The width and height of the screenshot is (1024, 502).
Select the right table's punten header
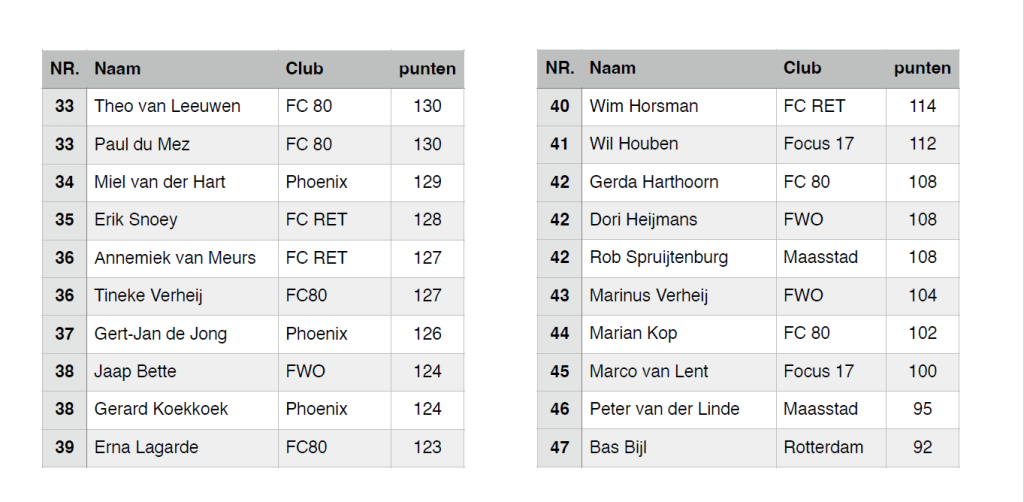[923, 68]
